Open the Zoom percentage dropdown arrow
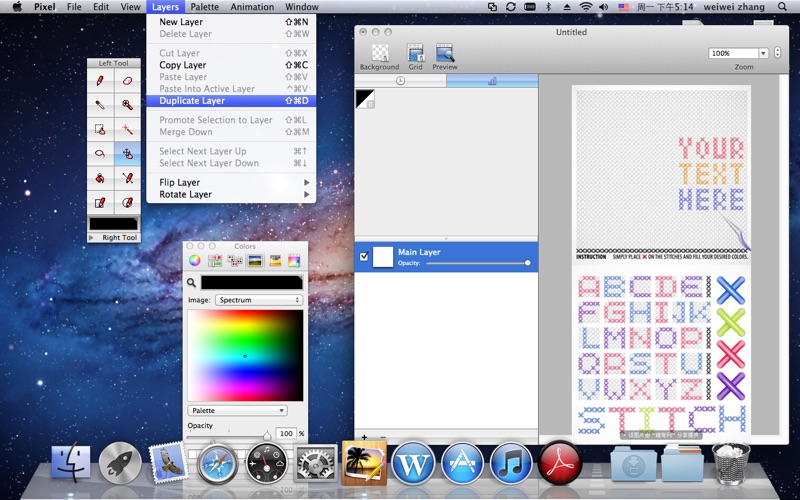The image size is (800, 500). point(763,53)
